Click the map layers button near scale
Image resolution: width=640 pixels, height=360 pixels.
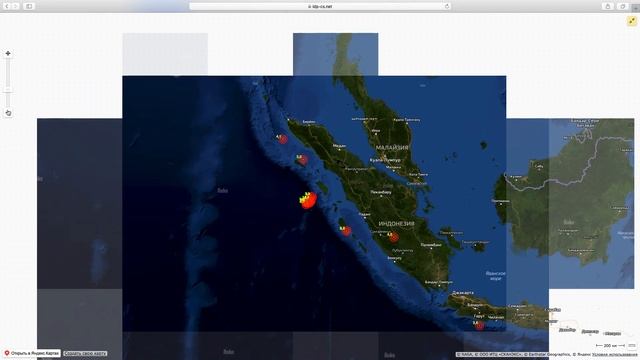point(632,346)
